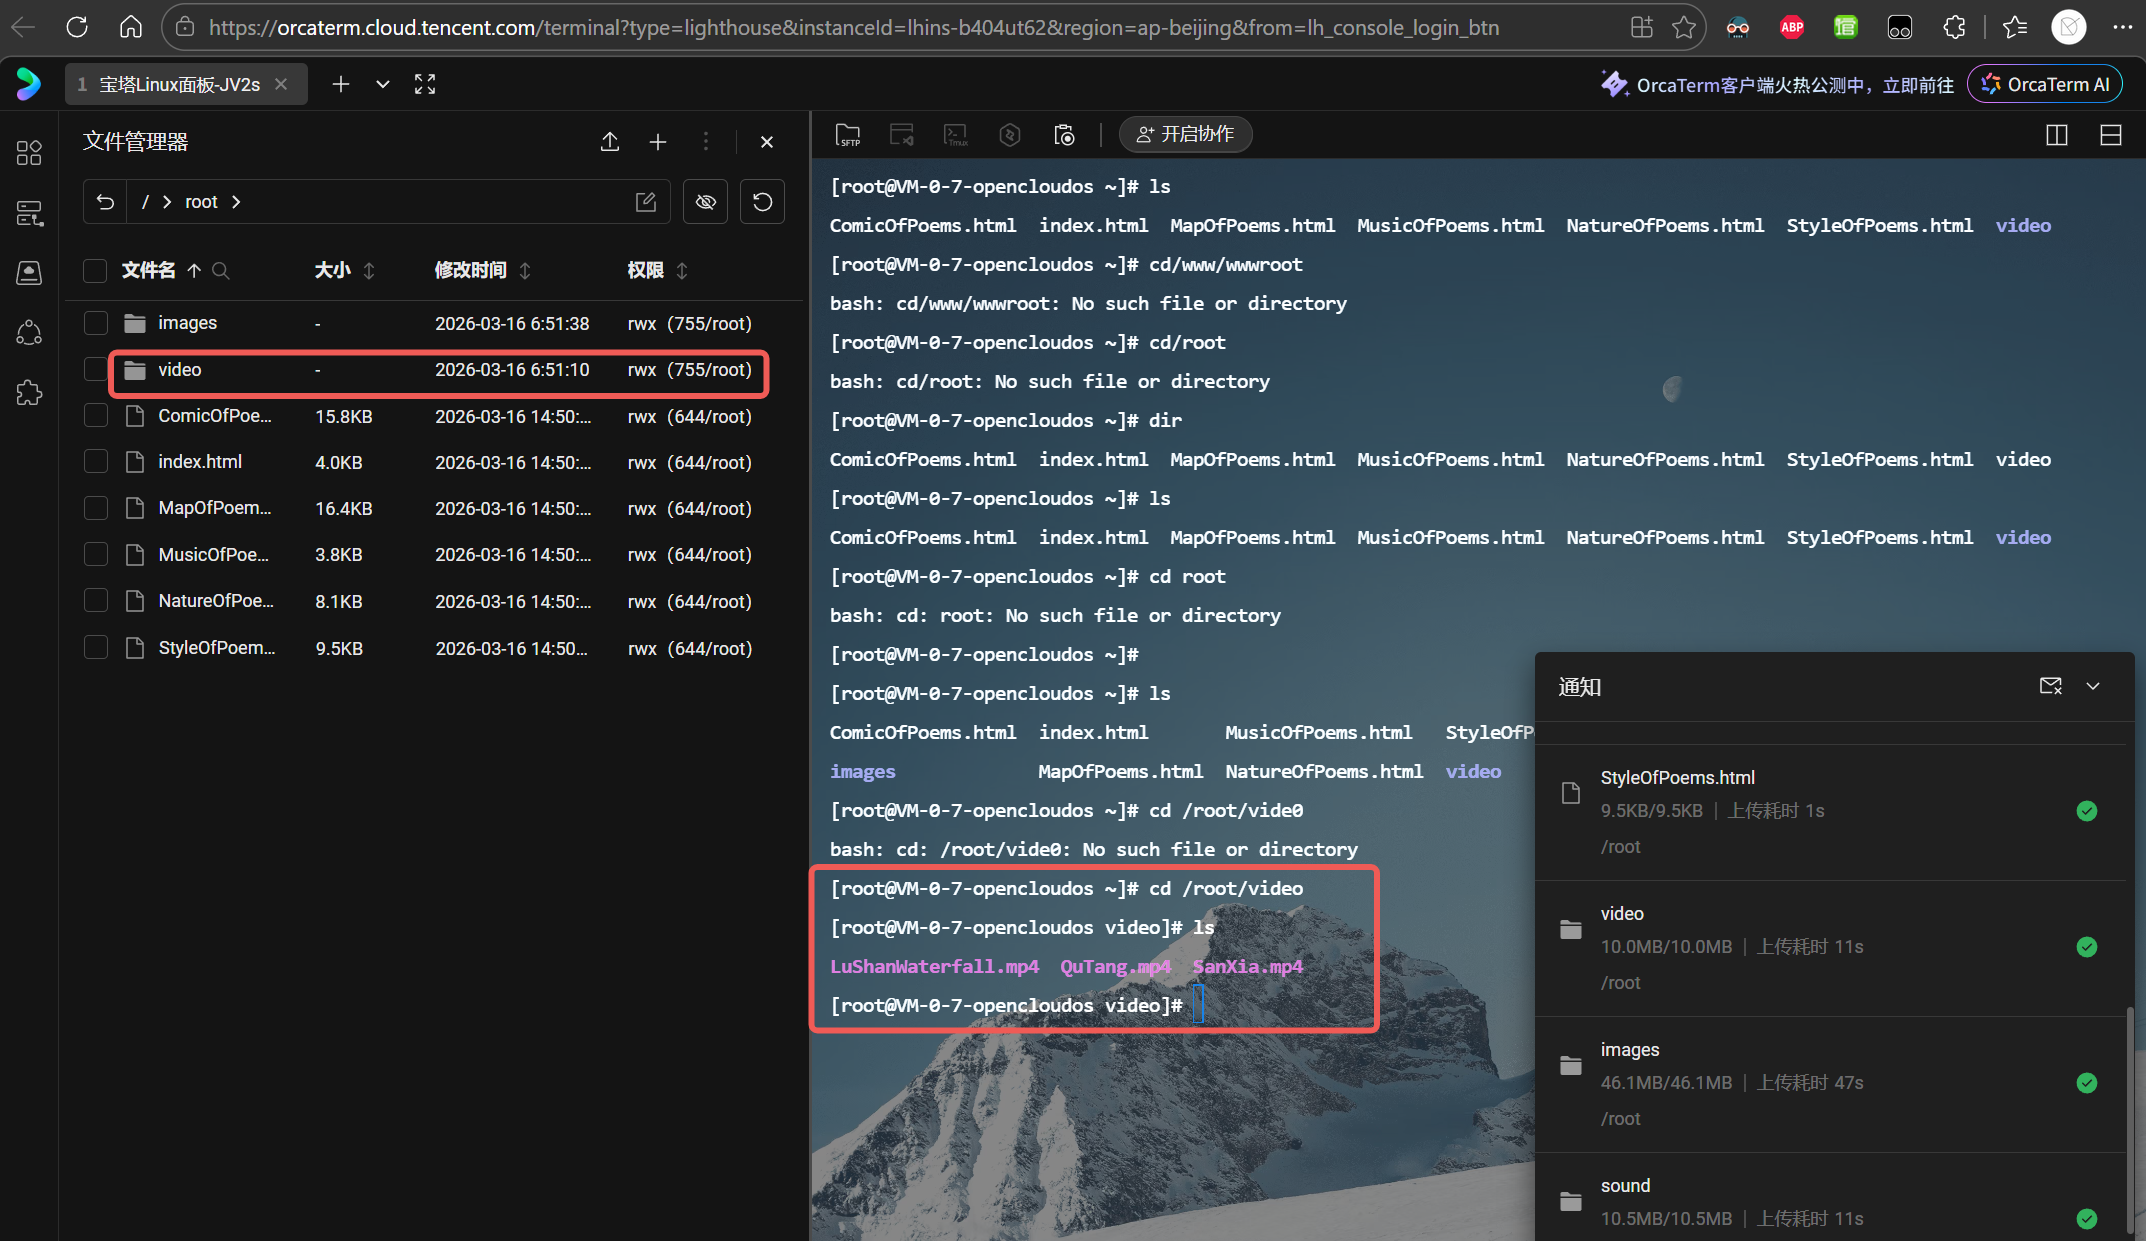This screenshot has height=1241, width=2146.
Task: Click the edit path pencil icon
Action: [x=646, y=202]
